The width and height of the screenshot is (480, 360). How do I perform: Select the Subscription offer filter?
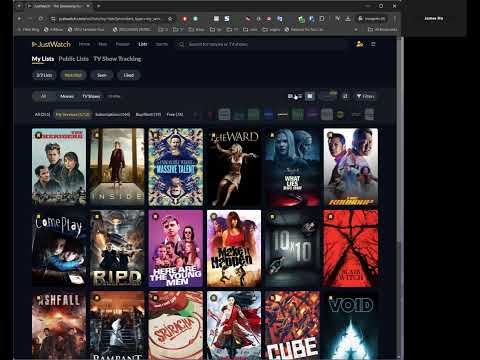[113, 114]
